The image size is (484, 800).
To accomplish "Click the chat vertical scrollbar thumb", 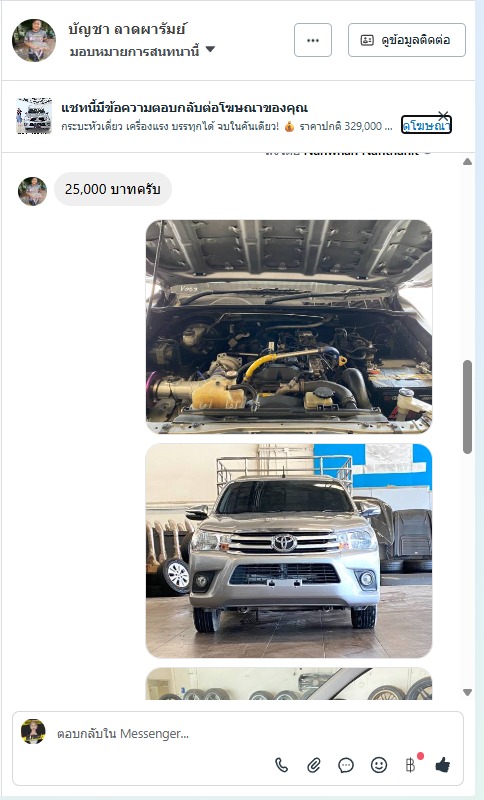I will (467, 407).
